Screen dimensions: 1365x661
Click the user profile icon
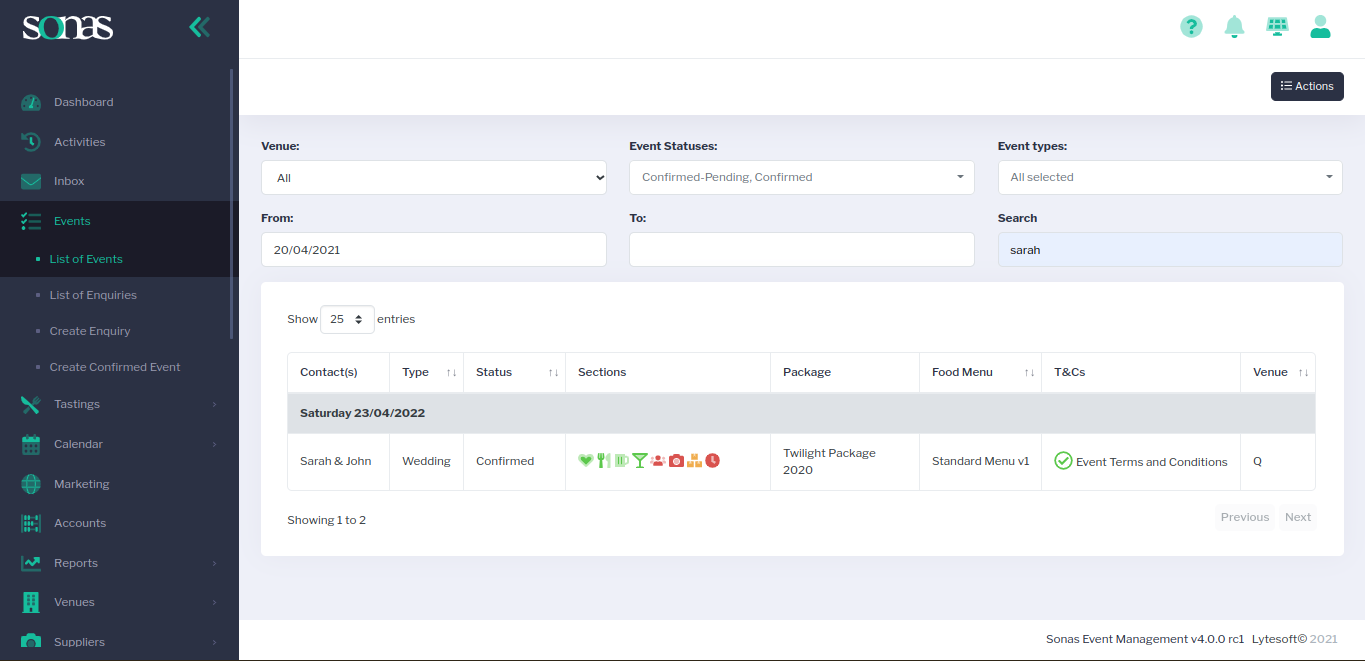1320,27
